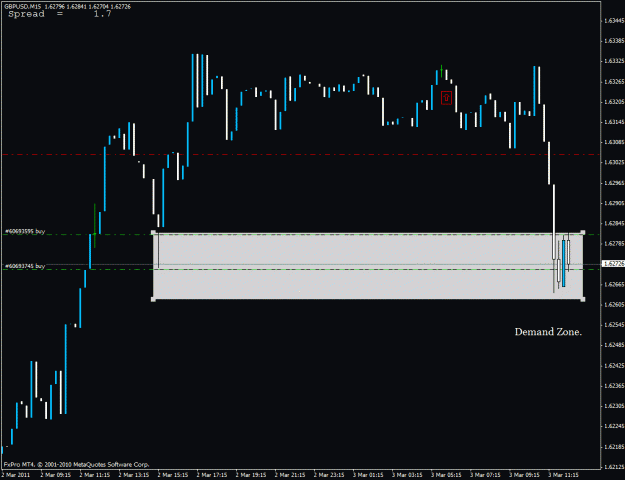Select the top-right handle of the gray rectangle
This screenshot has width=625, height=480.
pyautogui.click(x=583, y=232)
